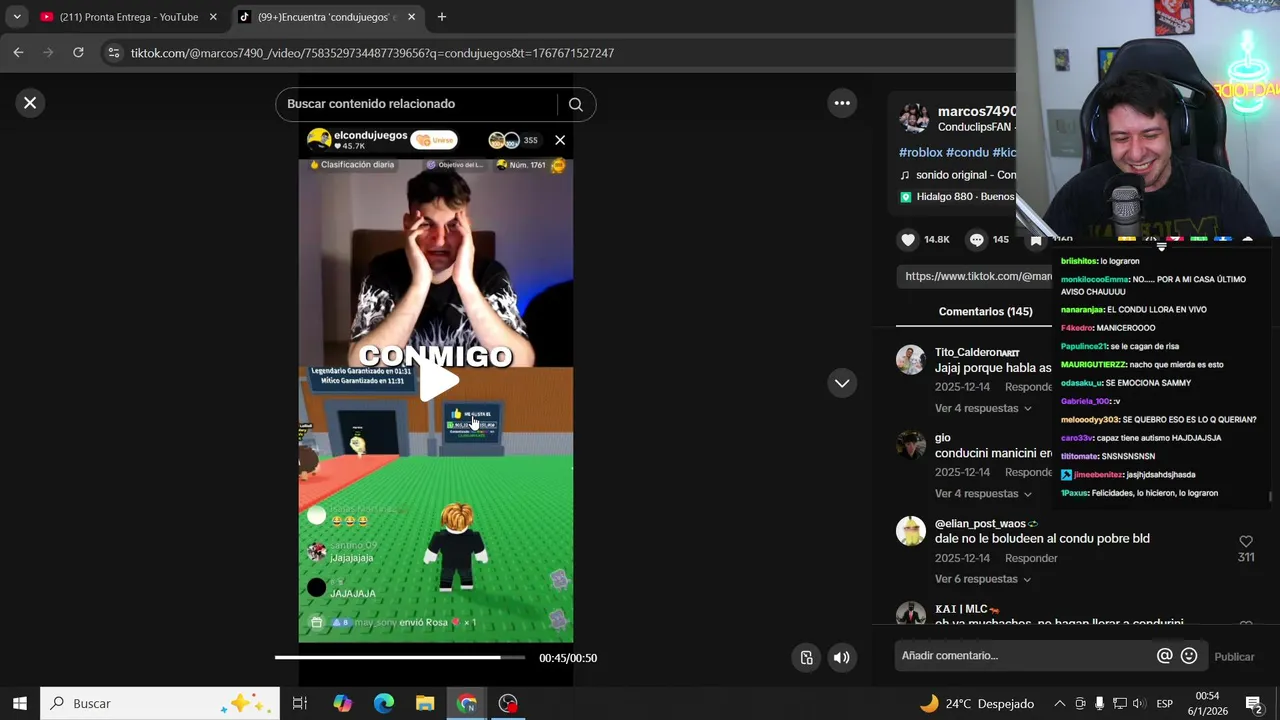1280x720 pixels.
Task: Reply to the elian_post_waos comment
Action: click(x=1031, y=558)
